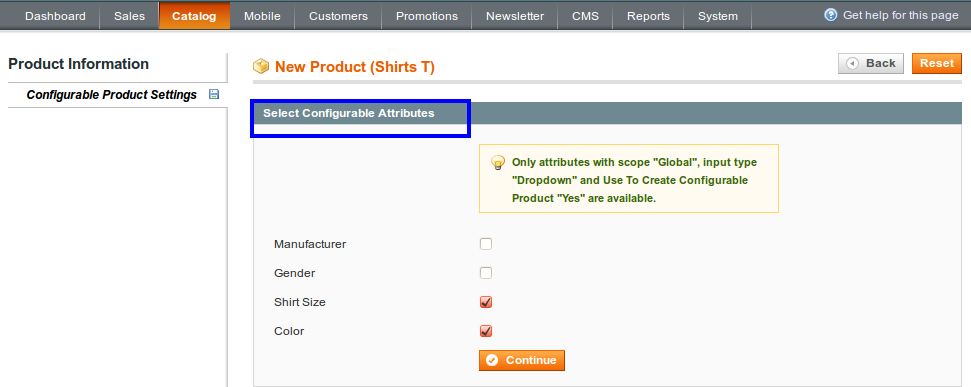The width and height of the screenshot is (971, 387).
Task: Click the checkmark icon on Continue button
Action: coord(492,360)
